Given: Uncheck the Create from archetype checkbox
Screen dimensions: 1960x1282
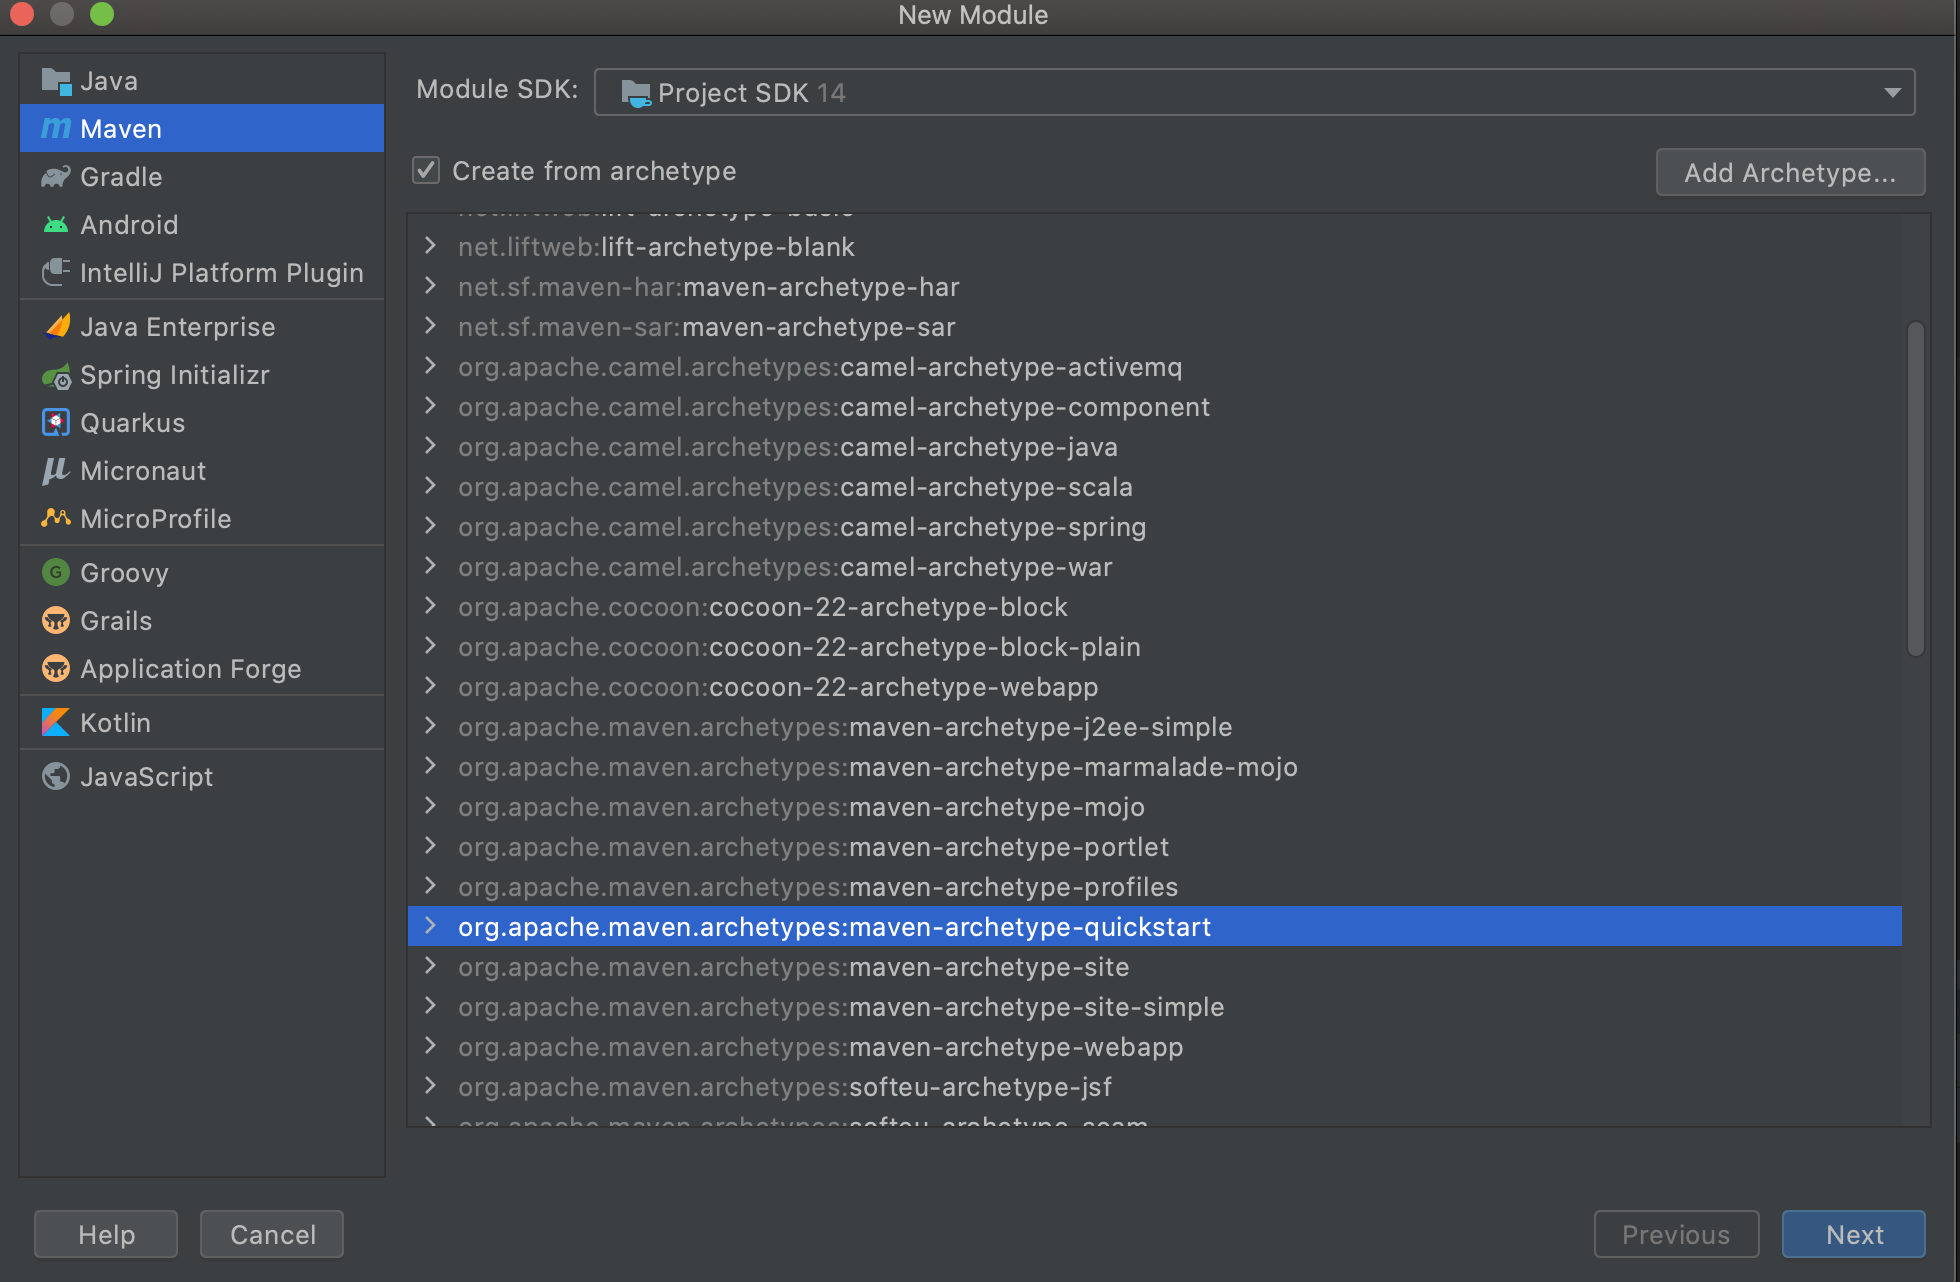Looking at the screenshot, I should point(426,170).
